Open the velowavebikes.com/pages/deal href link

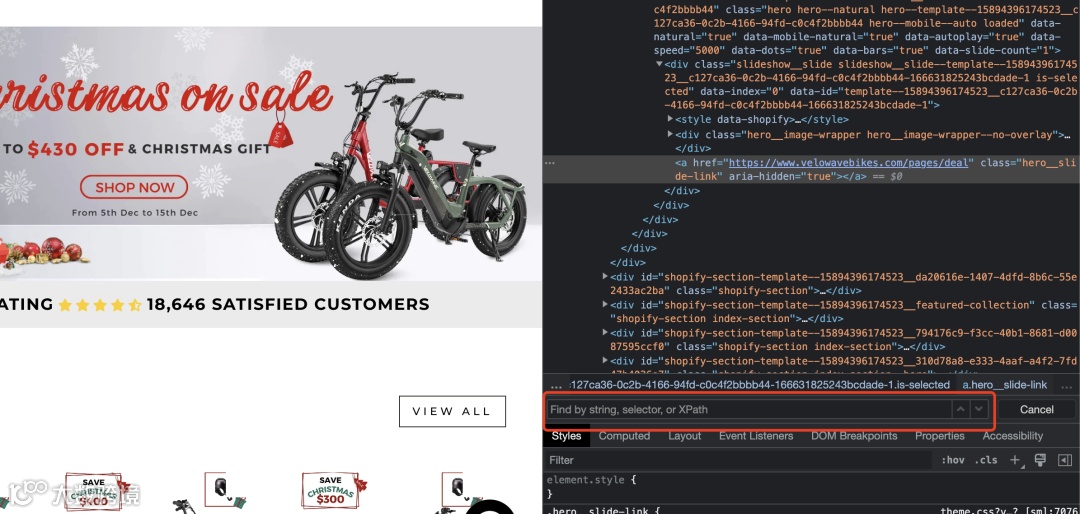(x=849, y=163)
